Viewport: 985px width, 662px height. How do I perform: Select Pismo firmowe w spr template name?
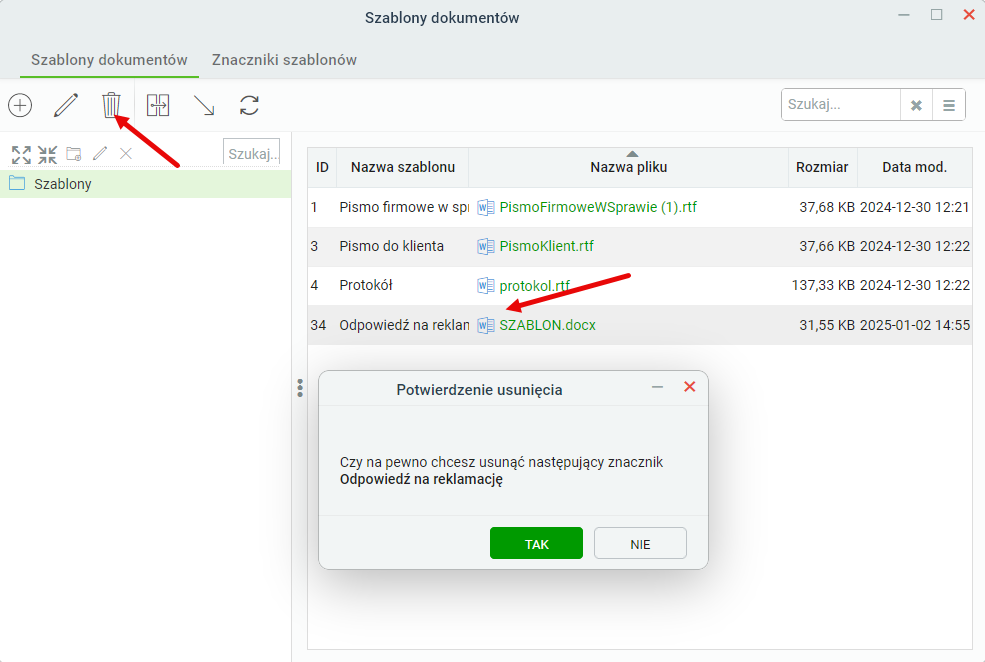coord(404,207)
